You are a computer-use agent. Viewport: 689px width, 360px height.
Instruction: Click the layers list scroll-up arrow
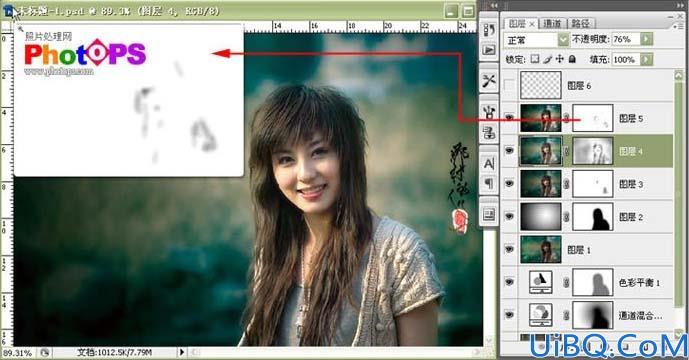[679, 75]
